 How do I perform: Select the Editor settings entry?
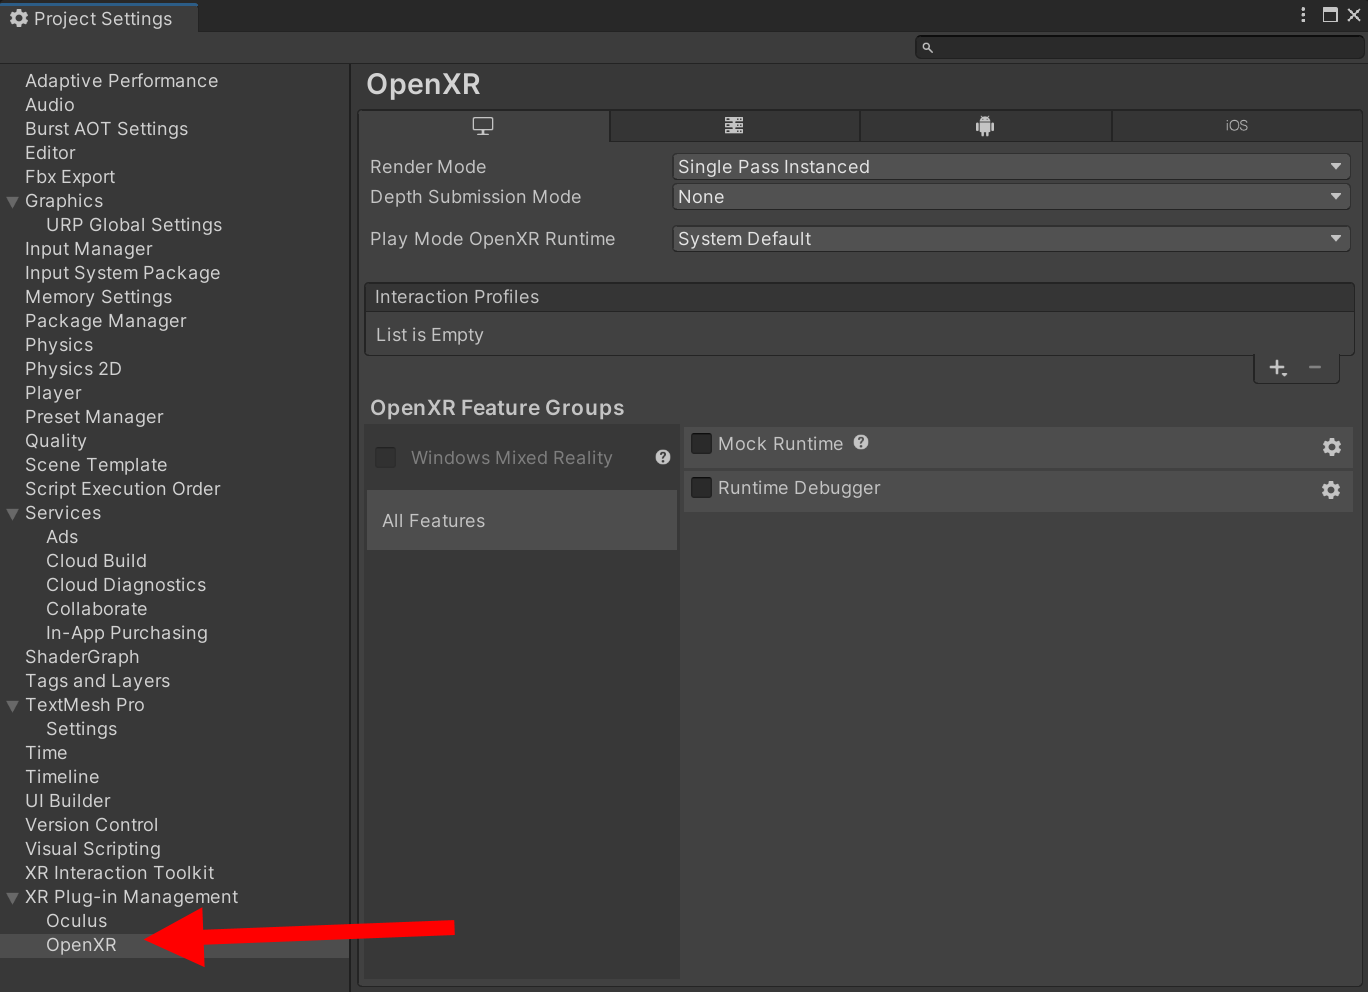tap(50, 153)
